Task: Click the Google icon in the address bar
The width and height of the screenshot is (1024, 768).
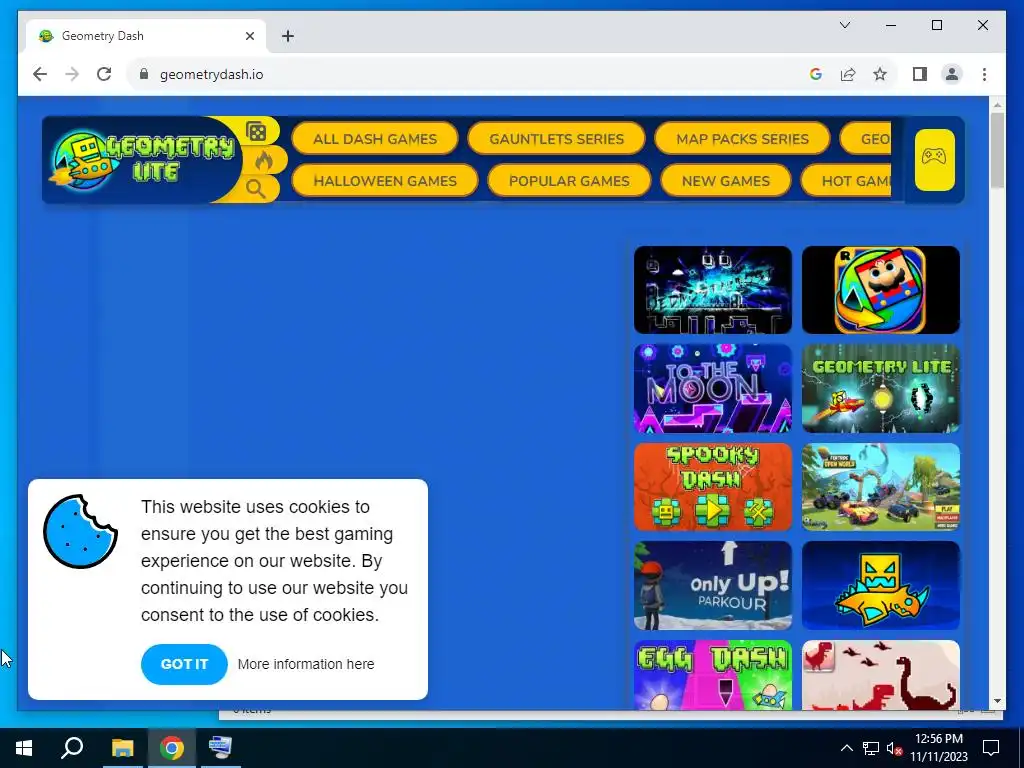Action: pyautogui.click(x=816, y=74)
